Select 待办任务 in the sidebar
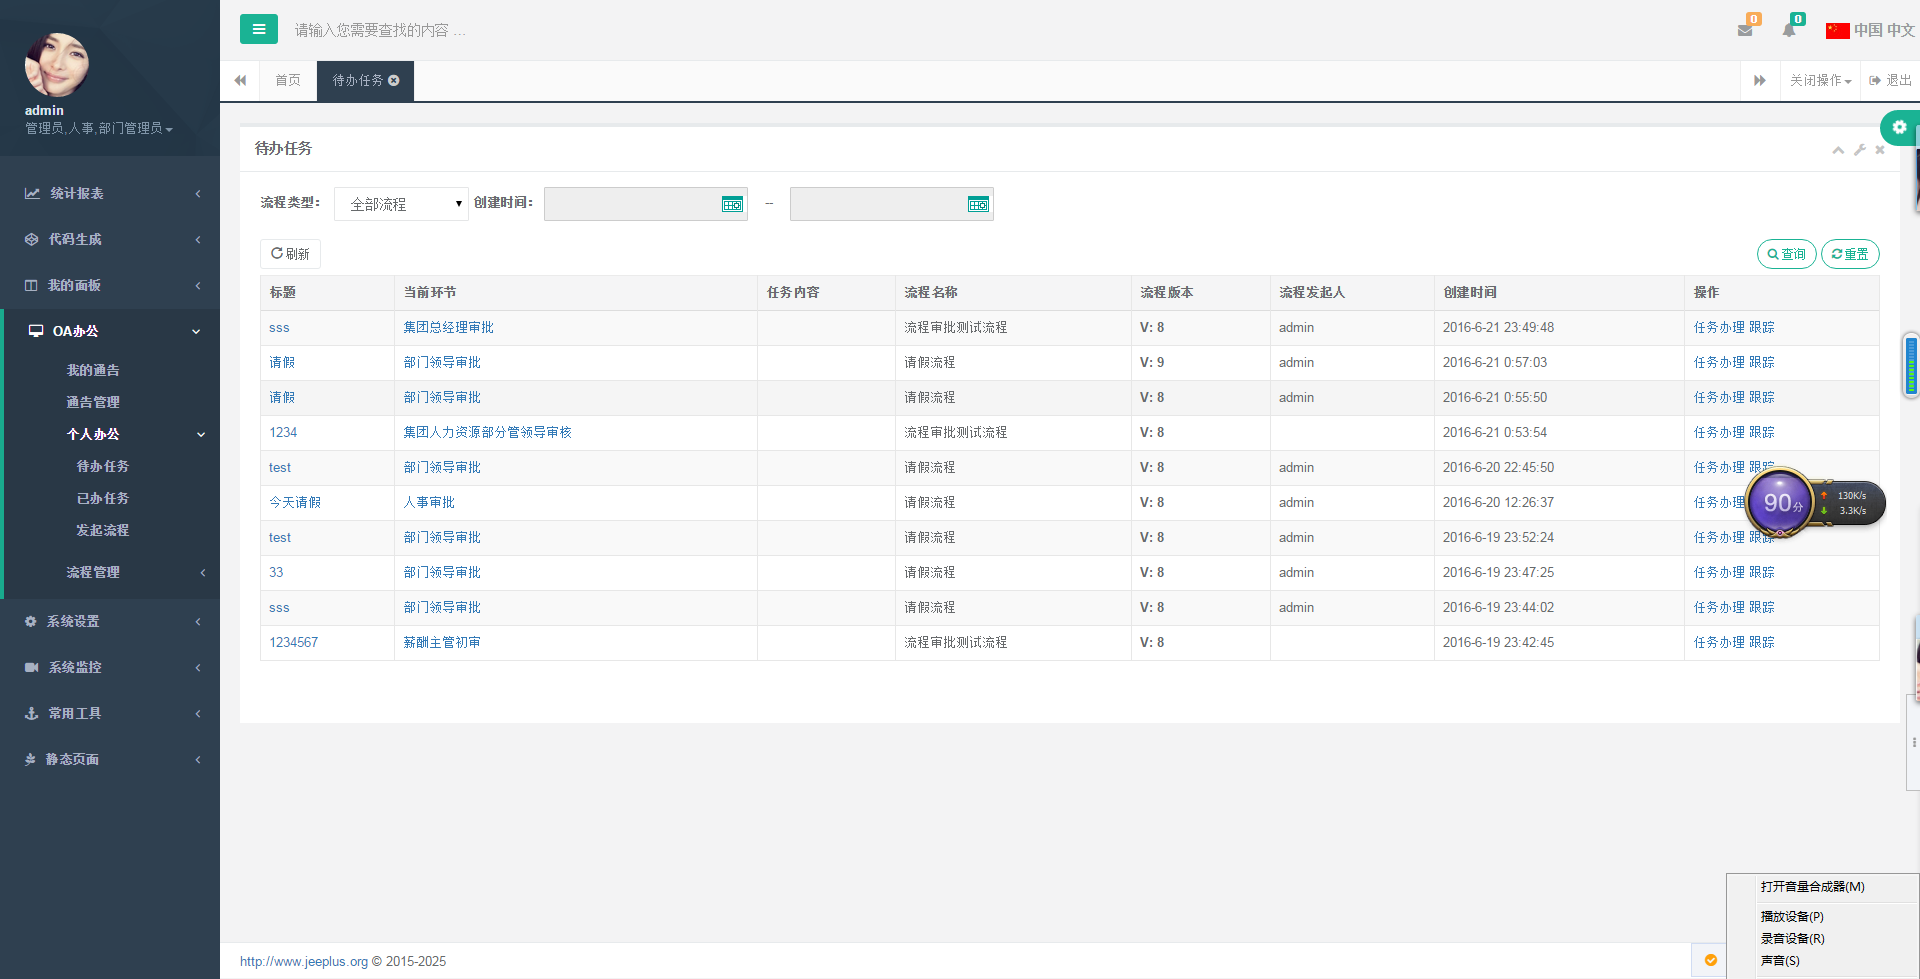Image resolution: width=1920 pixels, height=979 pixels. (103, 466)
